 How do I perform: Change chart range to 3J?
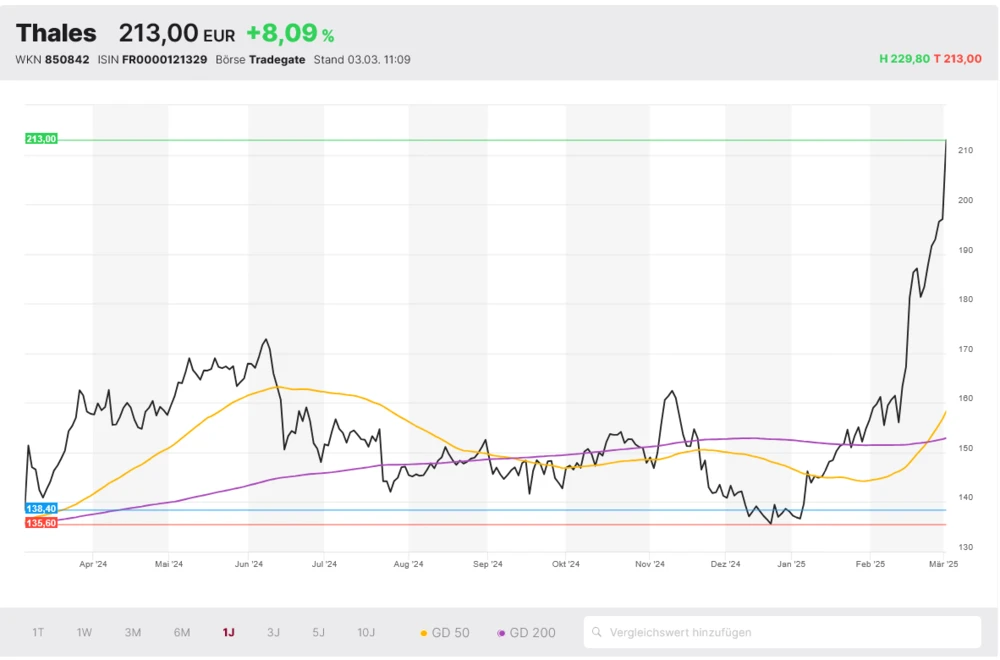coord(273,632)
